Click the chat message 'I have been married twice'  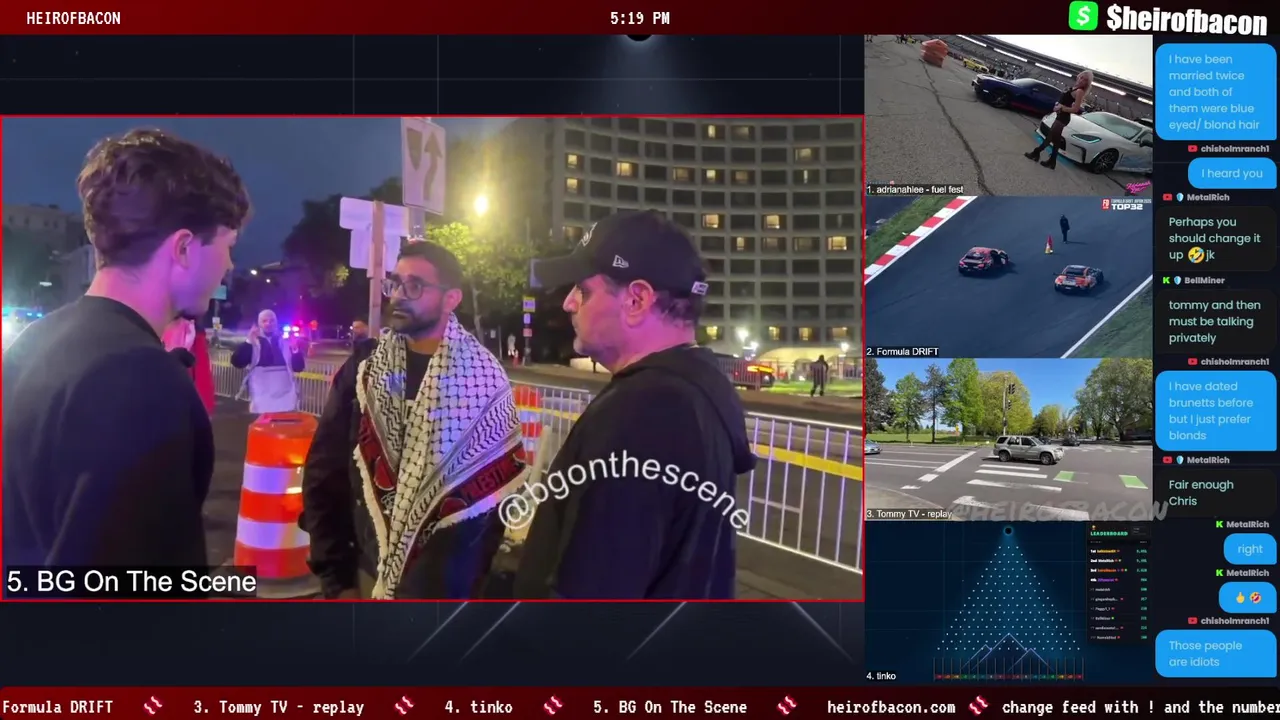(x=1214, y=92)
